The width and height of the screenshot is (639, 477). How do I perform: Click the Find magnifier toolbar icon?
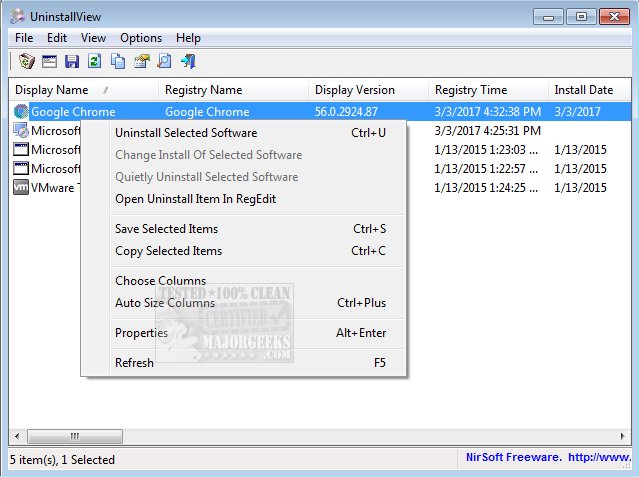[164, 62]
